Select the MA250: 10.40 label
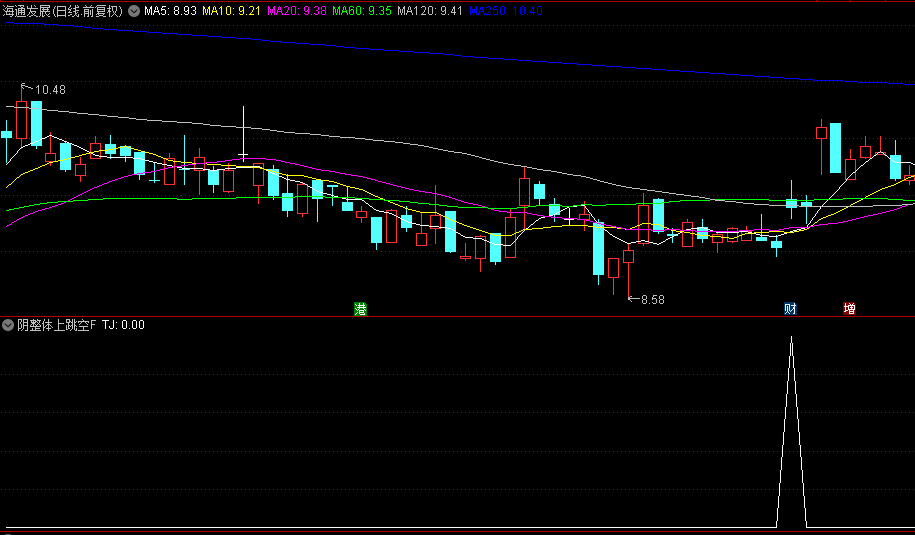Screen dimensions: 915x535 point(506,11)
